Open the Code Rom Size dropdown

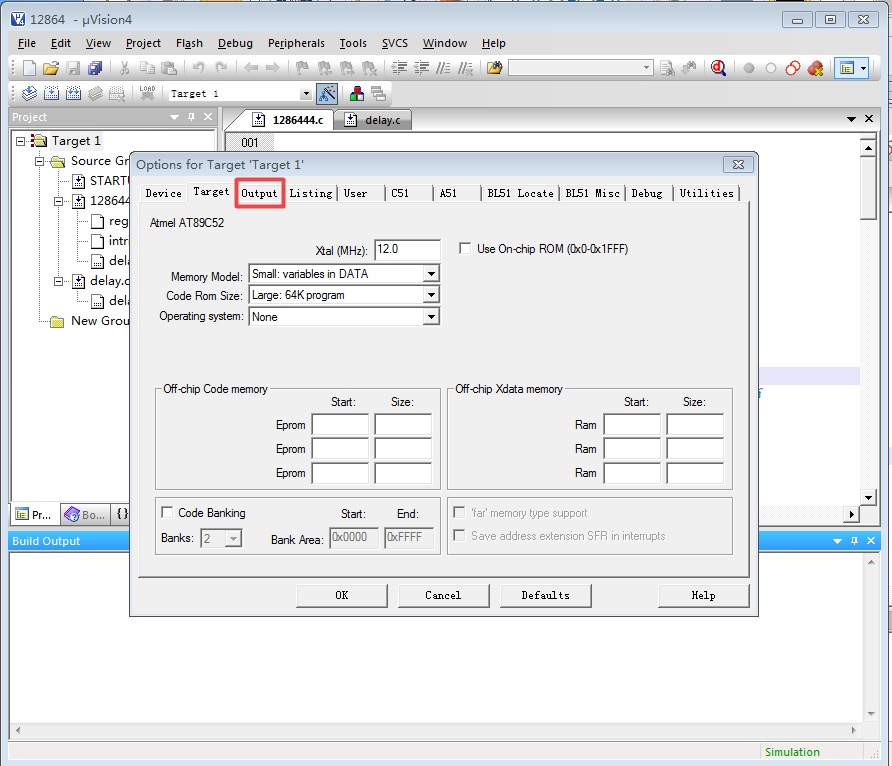pyautogui.click(x=431, y=295)
